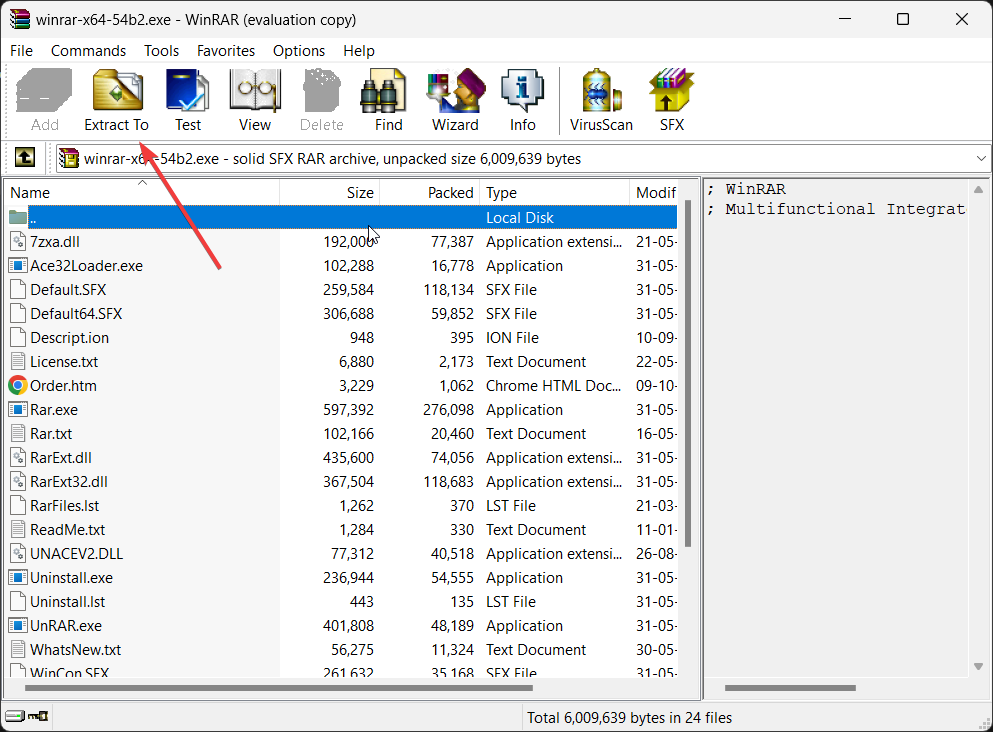Sort files by Type column header

(x=554, y=192)
